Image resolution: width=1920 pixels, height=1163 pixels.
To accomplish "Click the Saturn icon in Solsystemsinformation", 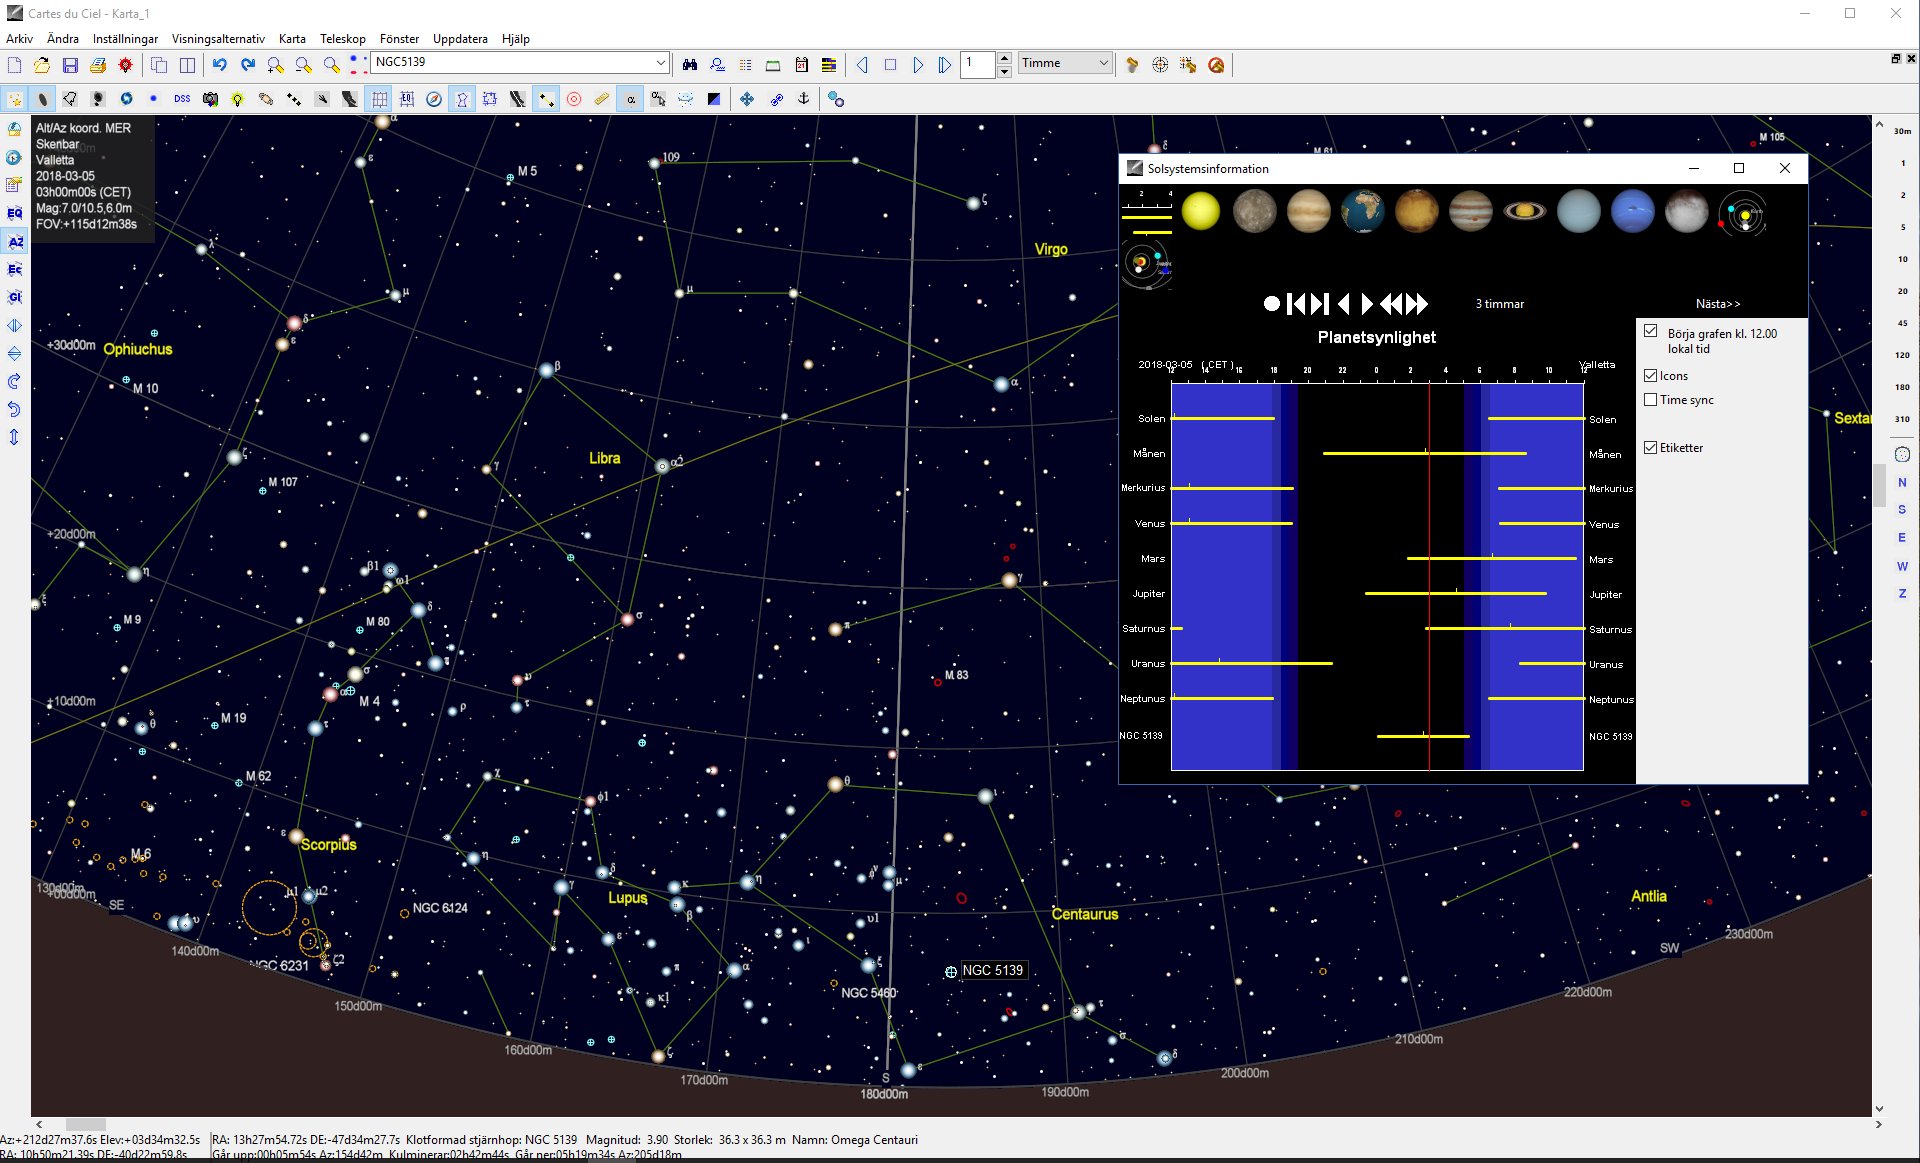I will coord(1524,212).
